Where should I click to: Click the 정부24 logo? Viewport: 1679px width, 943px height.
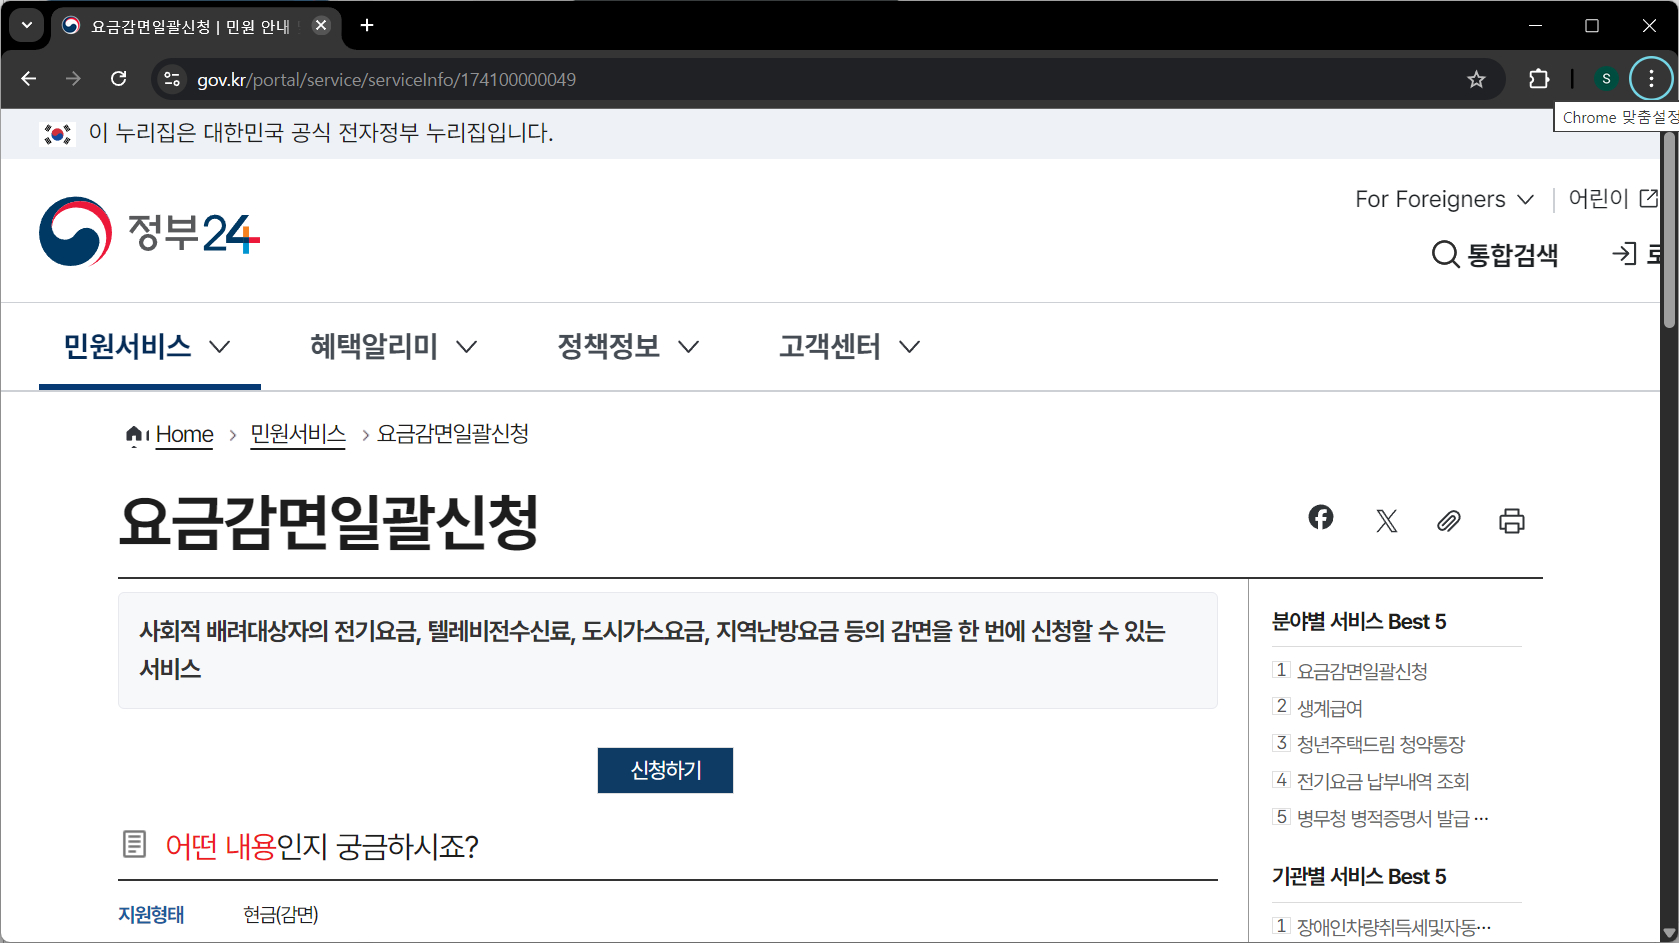click(150, 232)
